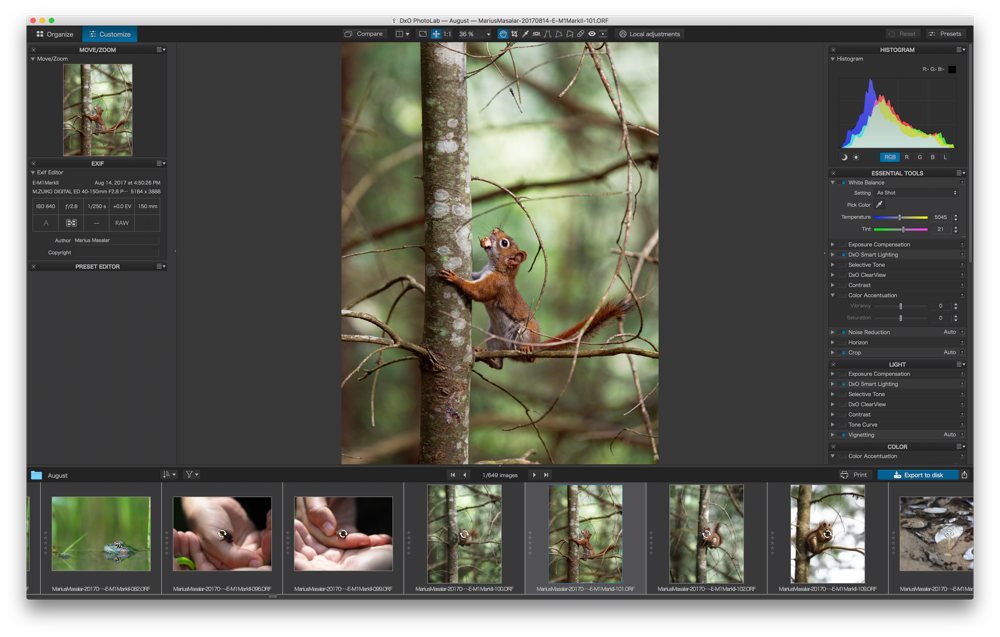This screenshot has width=1000, height=637.
Task: Click the Copyright input field
Action: pyautogui.click(x=117, y=253)
